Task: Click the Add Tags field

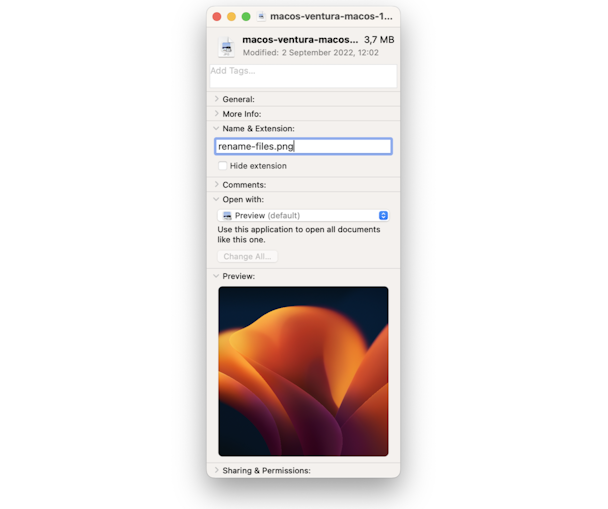Action: (x=303, y=76)
